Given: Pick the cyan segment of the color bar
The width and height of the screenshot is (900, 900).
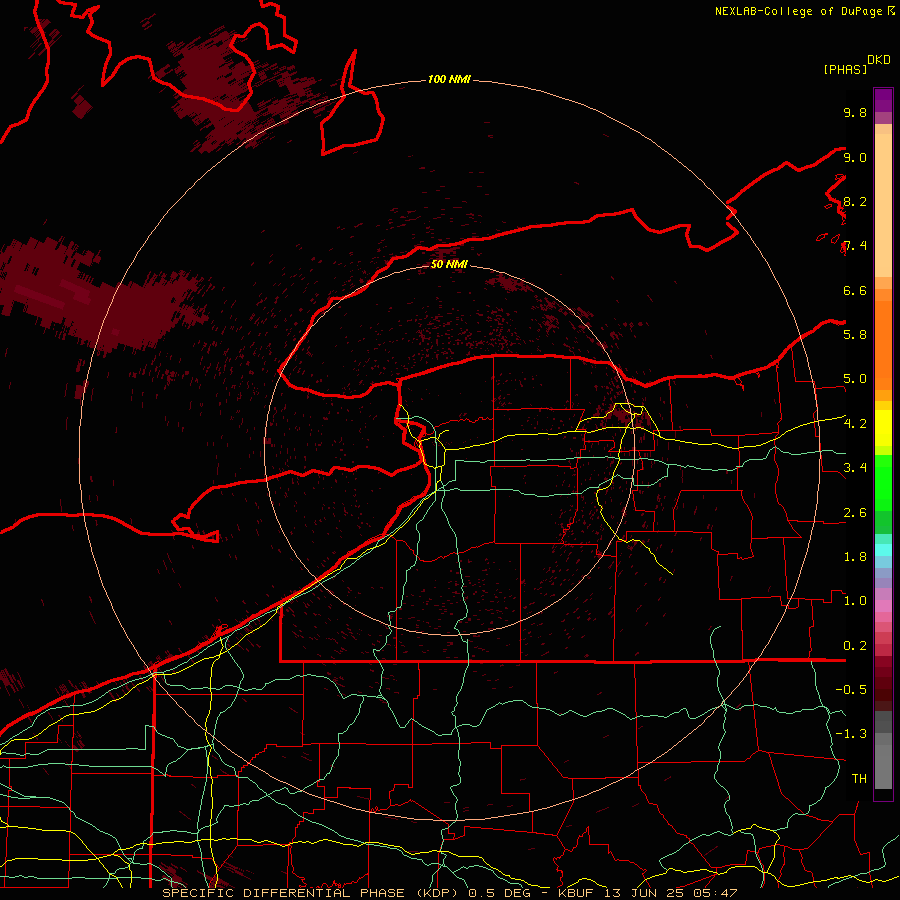Looking at the screenshot, I should pyautogui.click(x=883, y=550).
